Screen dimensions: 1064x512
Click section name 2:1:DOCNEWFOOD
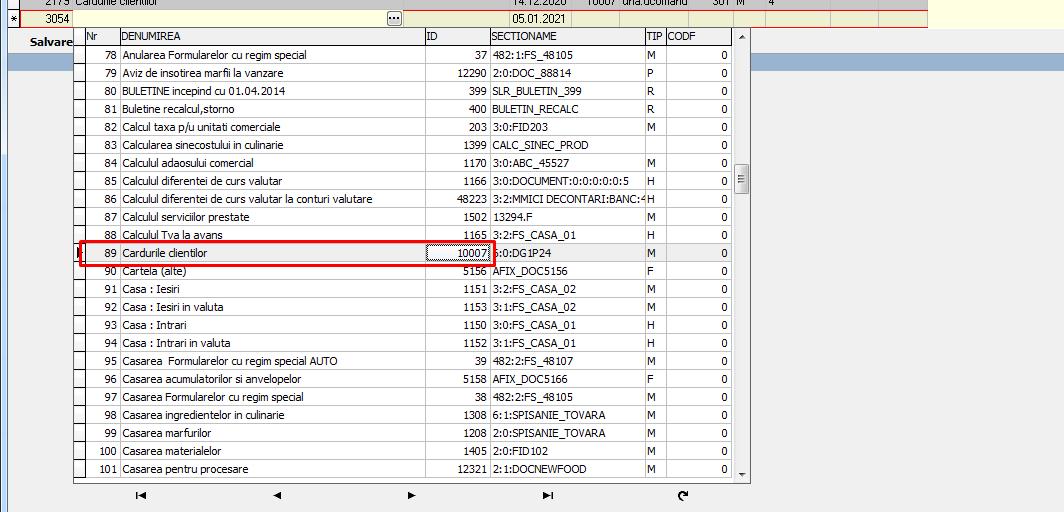click(x=567, y=469)
